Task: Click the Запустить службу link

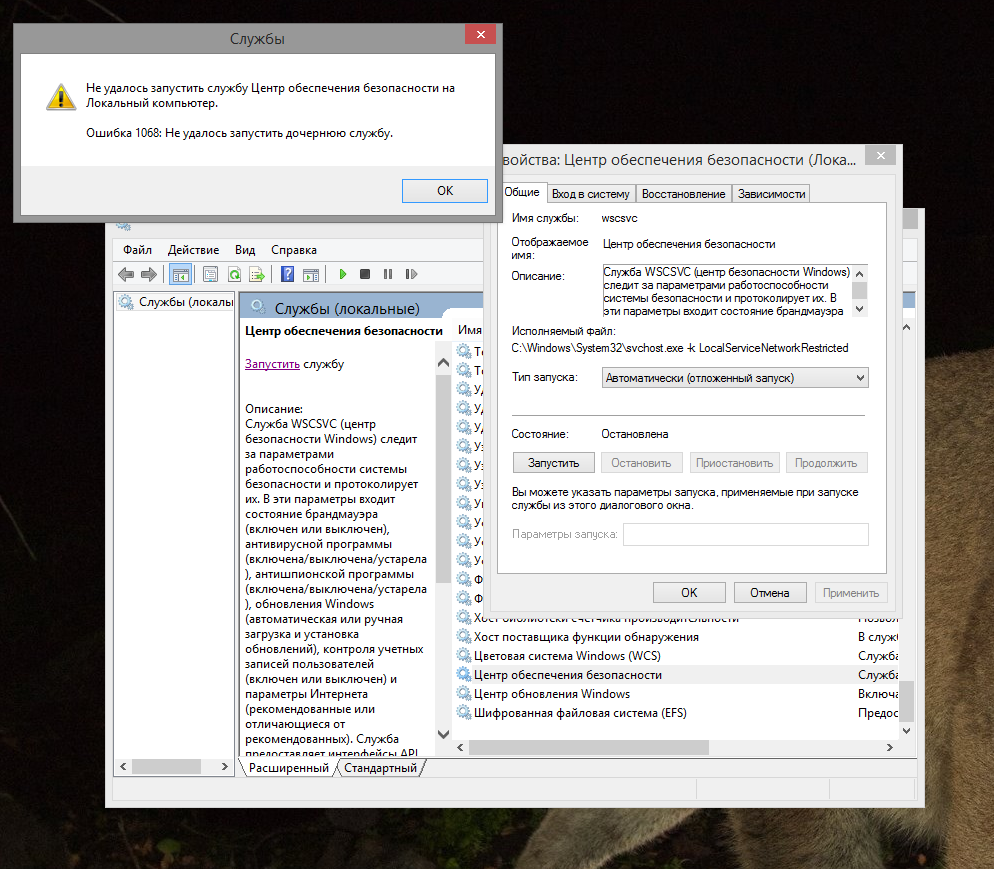Action: click(272, 365)
